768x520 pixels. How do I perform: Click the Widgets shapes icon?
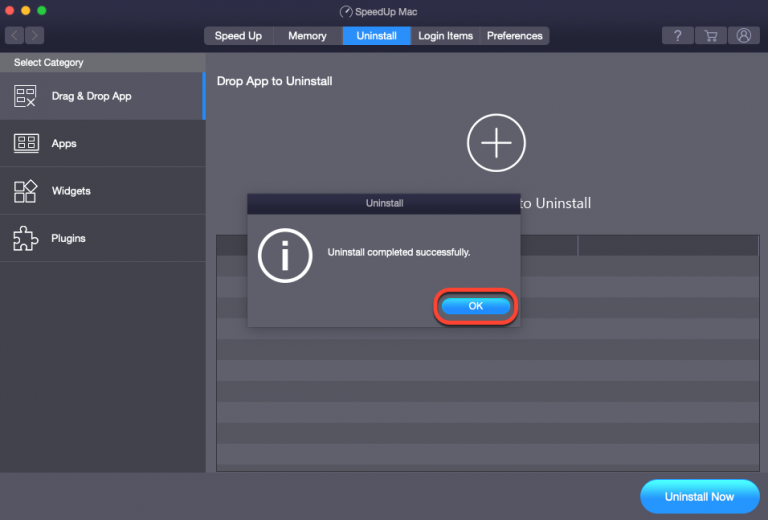[x=25, y=191]
